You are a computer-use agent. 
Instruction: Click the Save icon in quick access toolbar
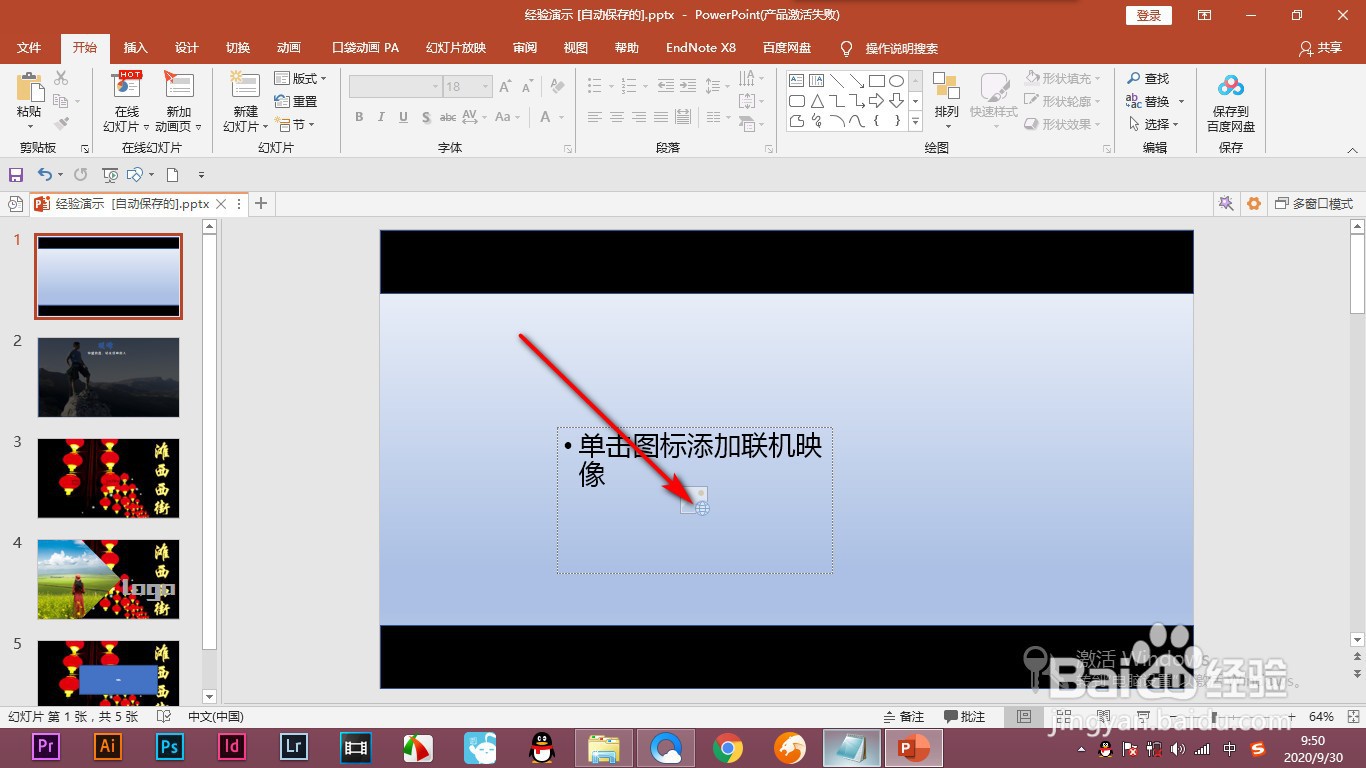(x=16, y=174)
